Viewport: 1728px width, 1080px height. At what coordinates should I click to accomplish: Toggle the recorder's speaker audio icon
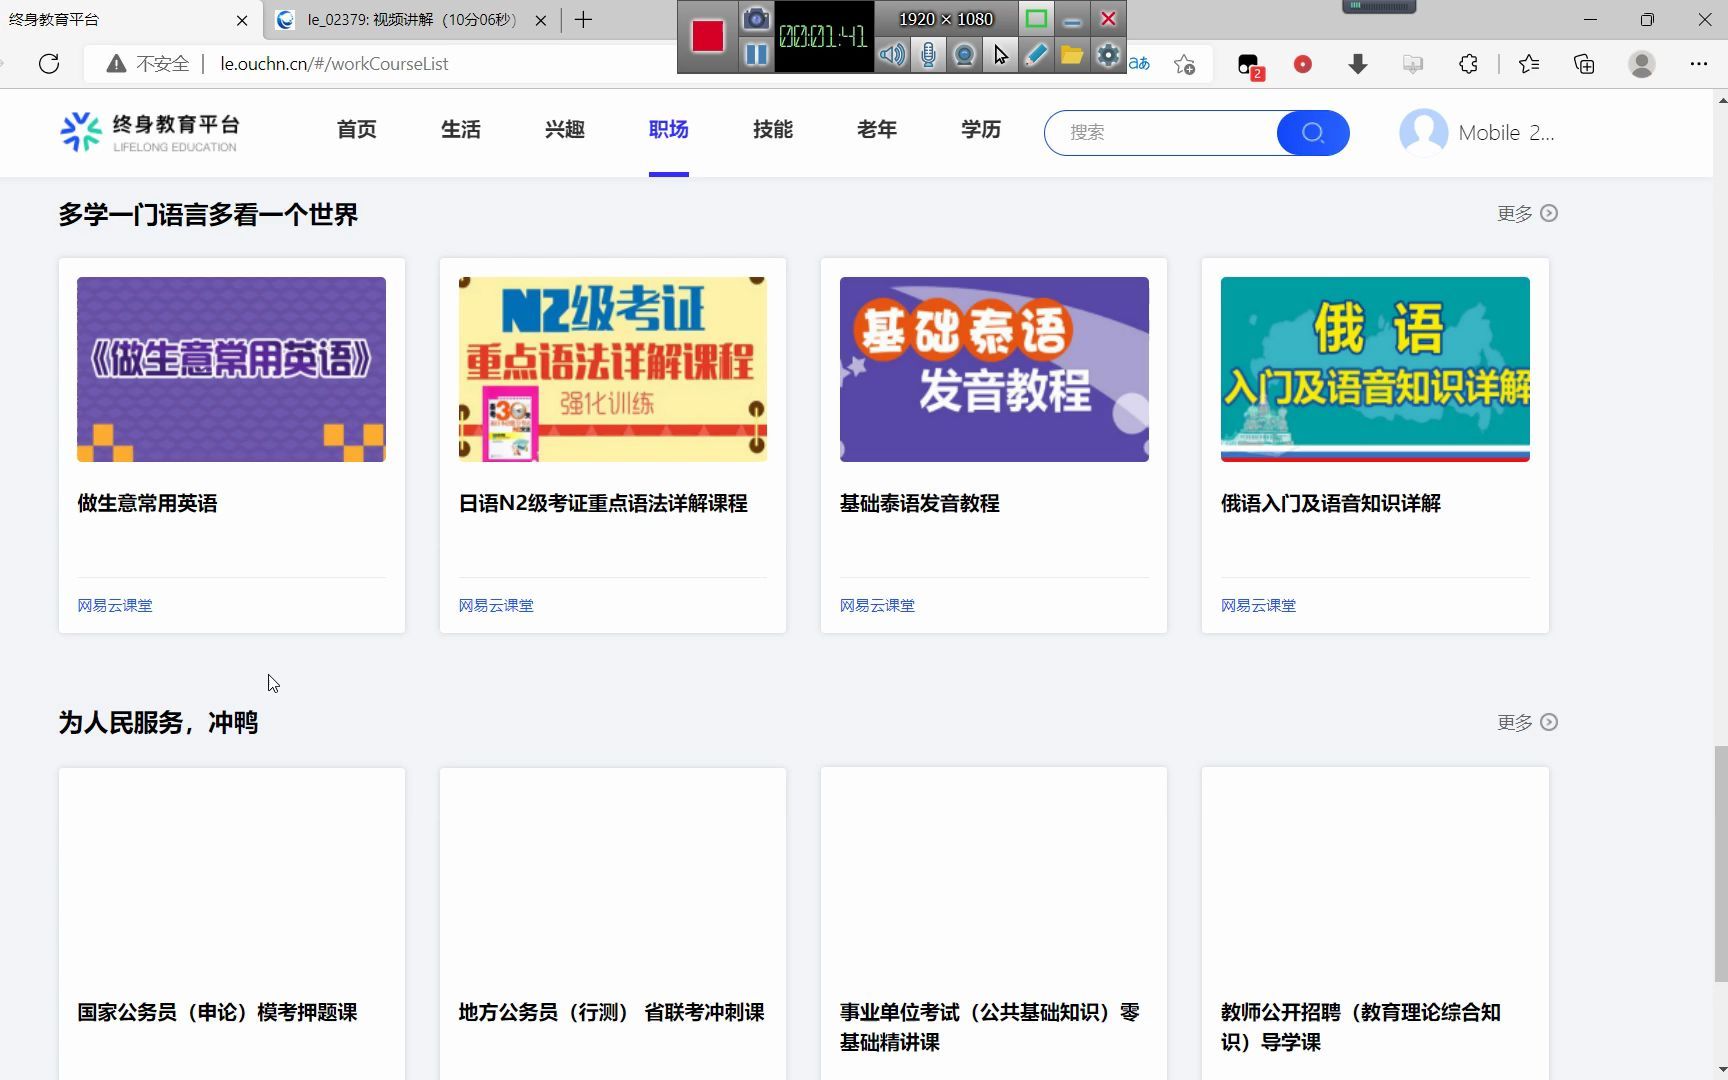point(892,55)
